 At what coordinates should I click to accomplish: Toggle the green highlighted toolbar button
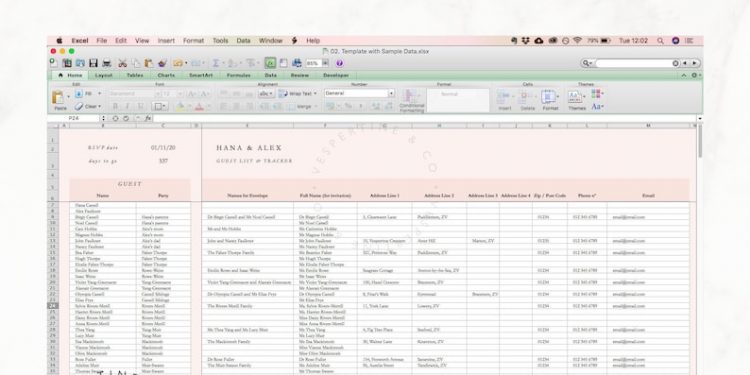click(x=270, y=63)
